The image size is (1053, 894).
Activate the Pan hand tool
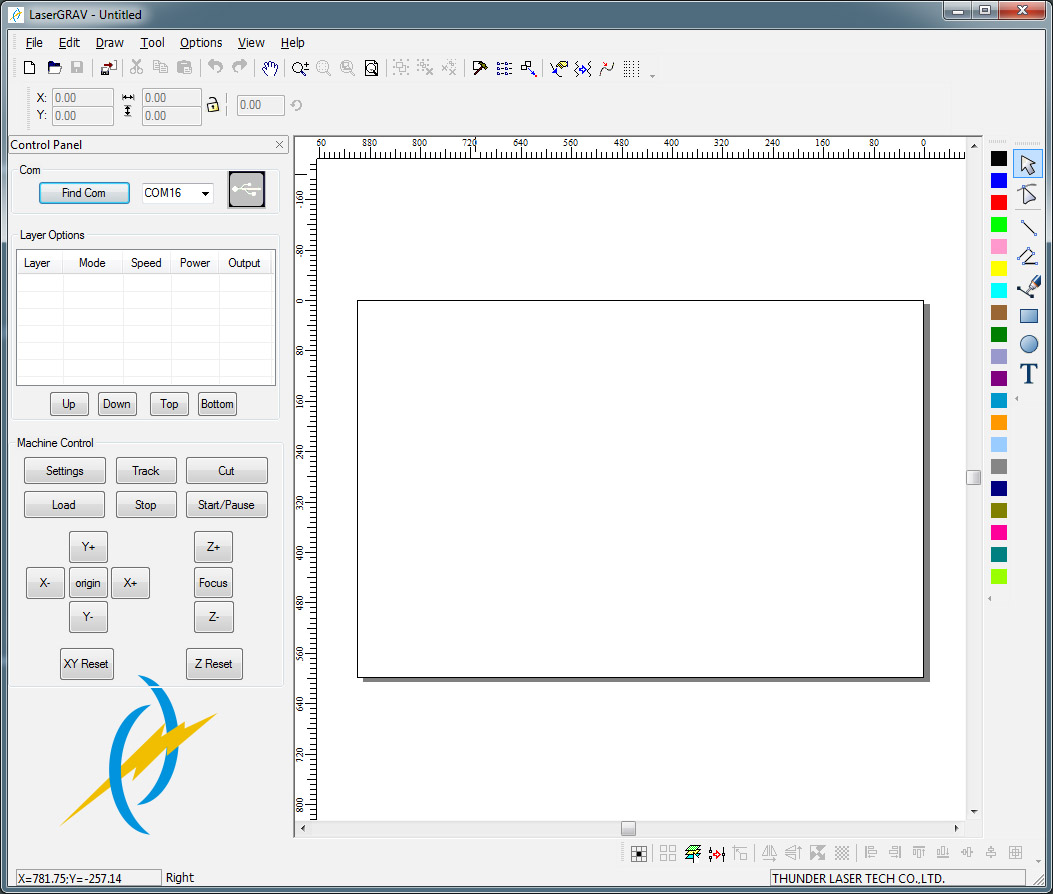click(270, 68)
